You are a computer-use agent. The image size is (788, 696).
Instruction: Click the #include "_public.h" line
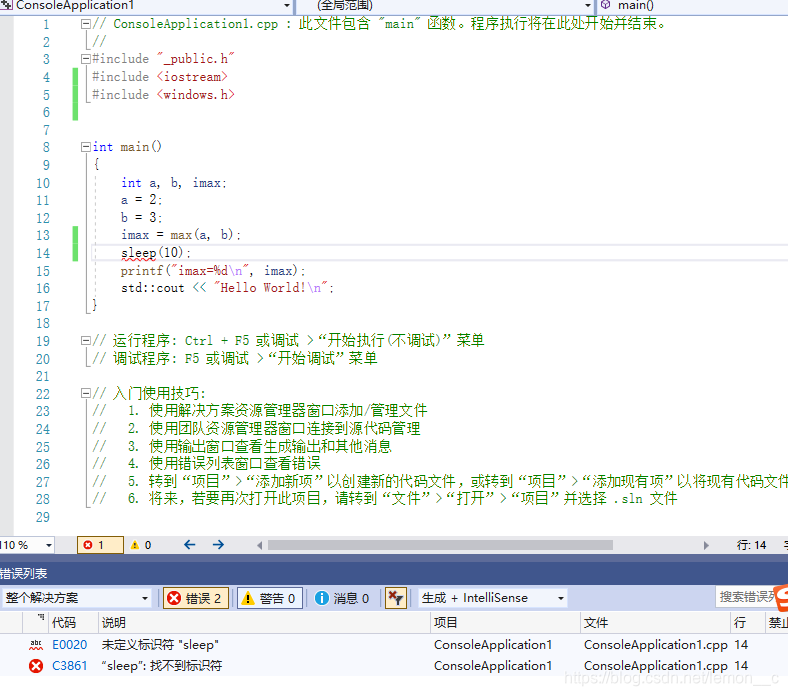coord(163,59)
